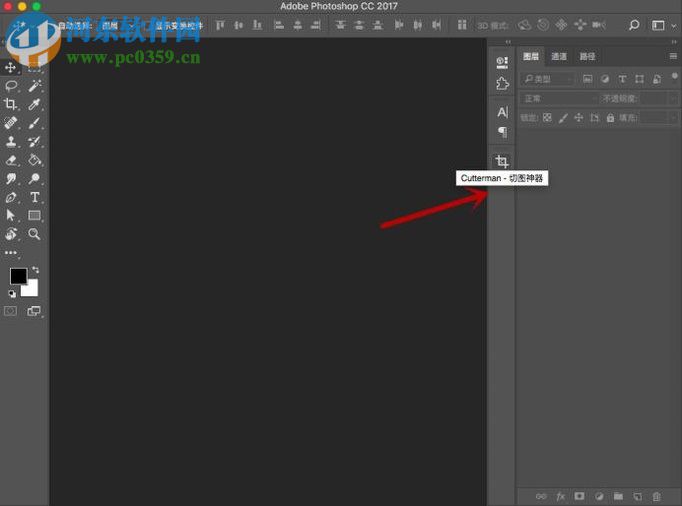Select the History Brush tool
Viewport: 682px width, 506px height.
[34, 141]
